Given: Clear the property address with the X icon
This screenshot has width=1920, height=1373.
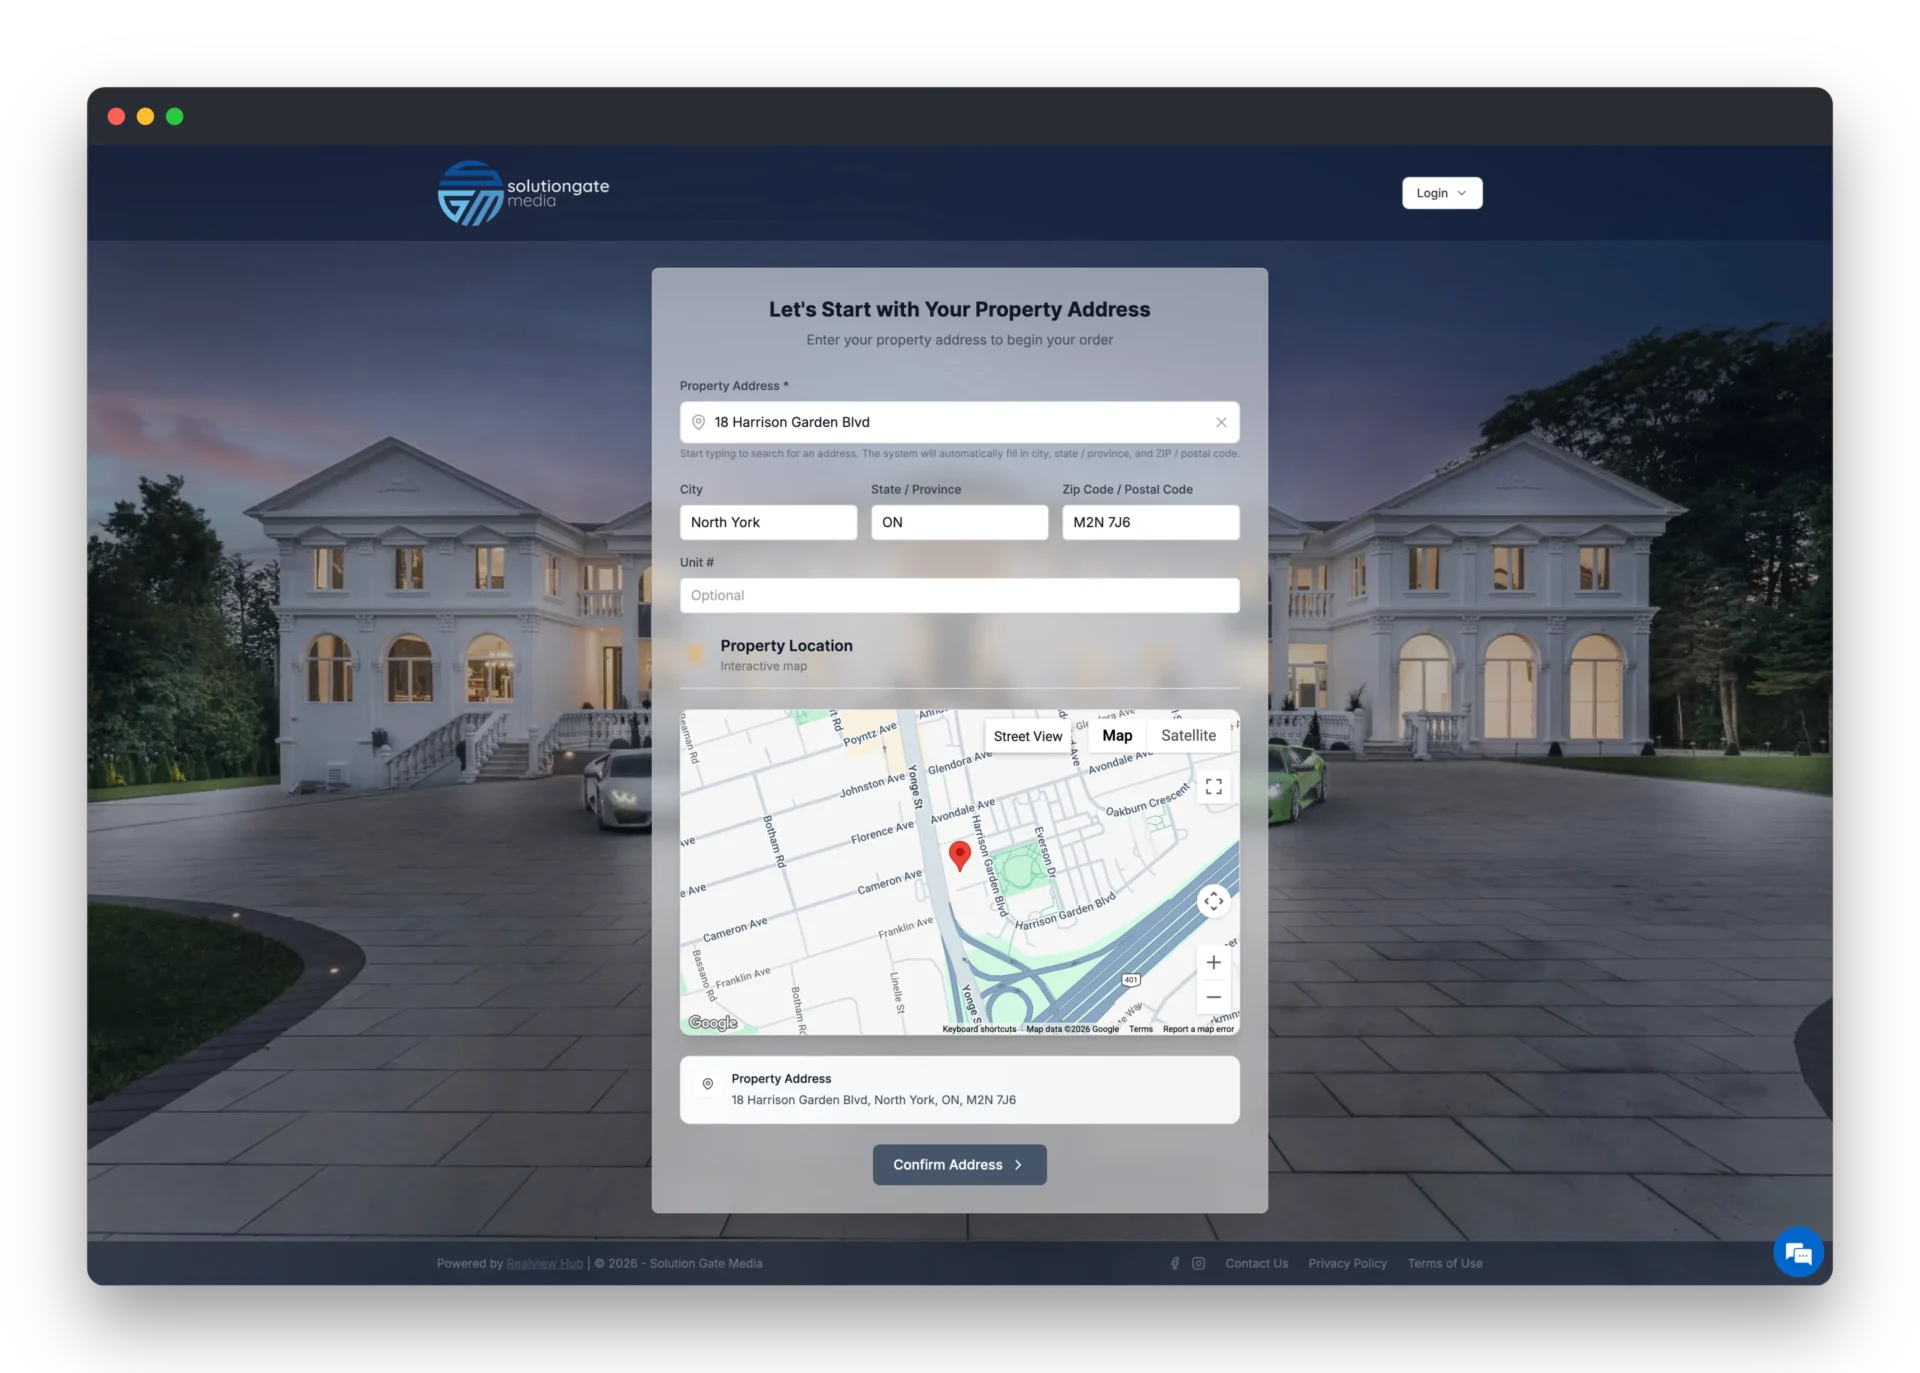Looking at the screenshot, I should pos(1221,422).
